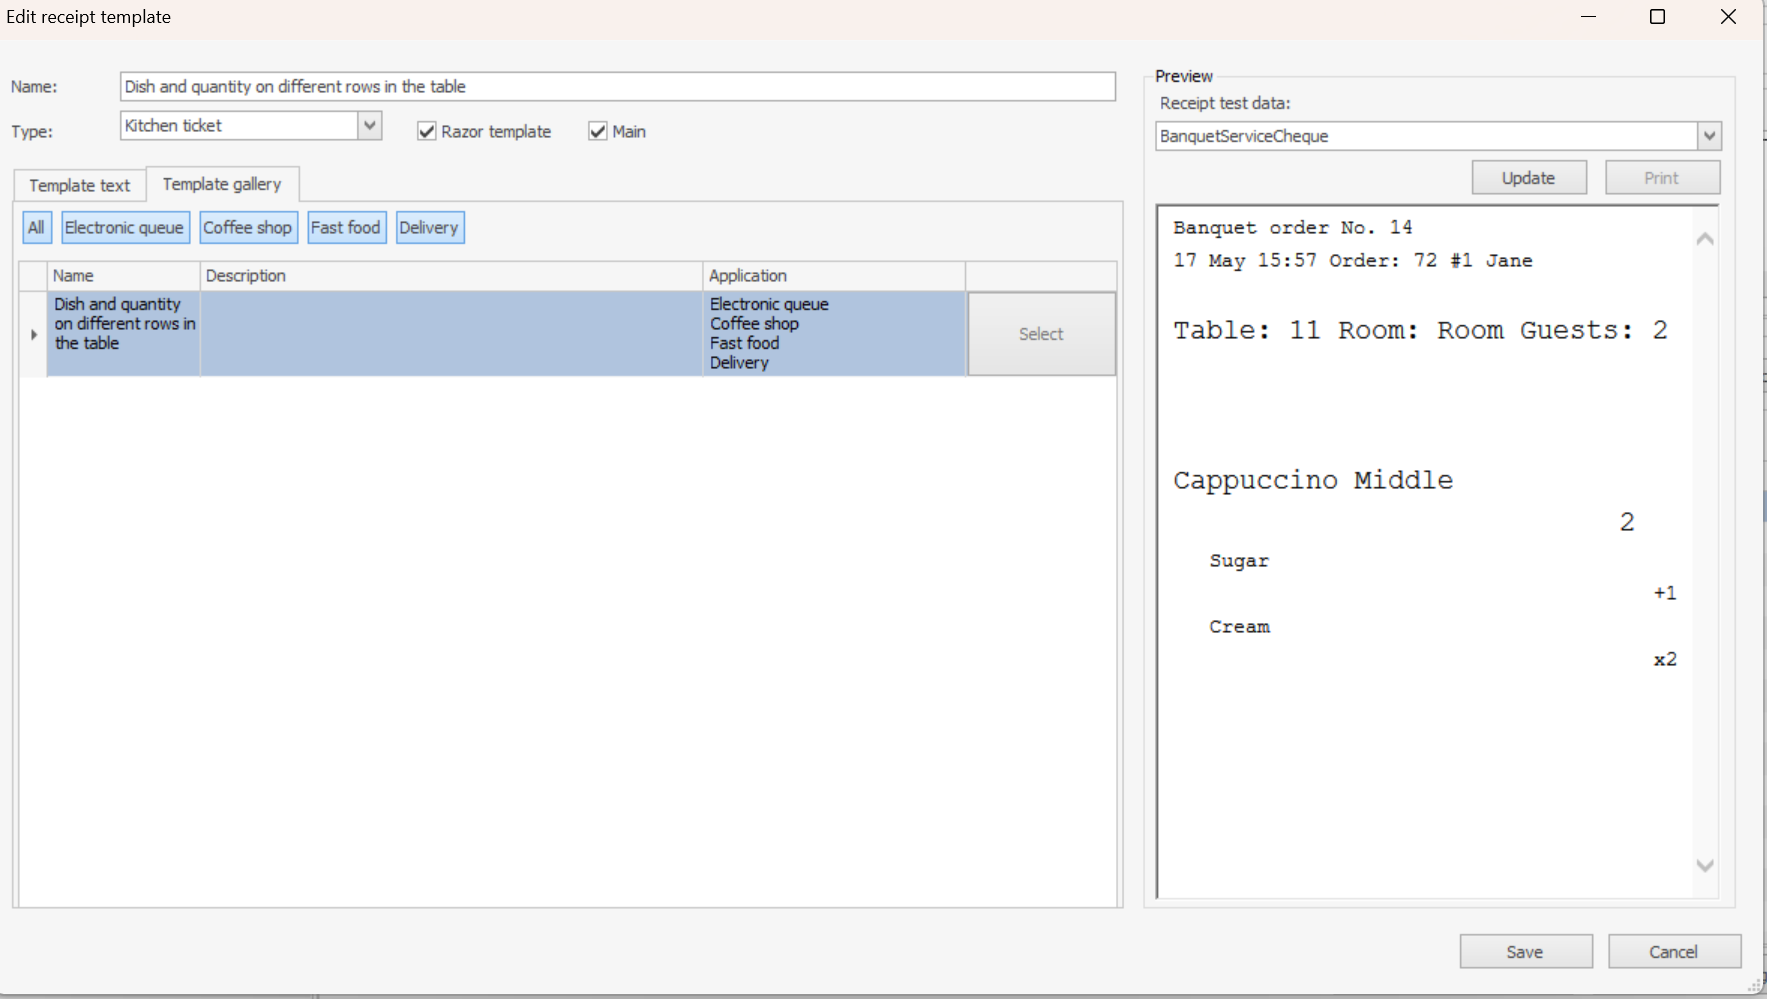Open the Receipt test data dropdown arrow
The width and height of the screenshot is (1767, 999).
[x=1709, y=136]
